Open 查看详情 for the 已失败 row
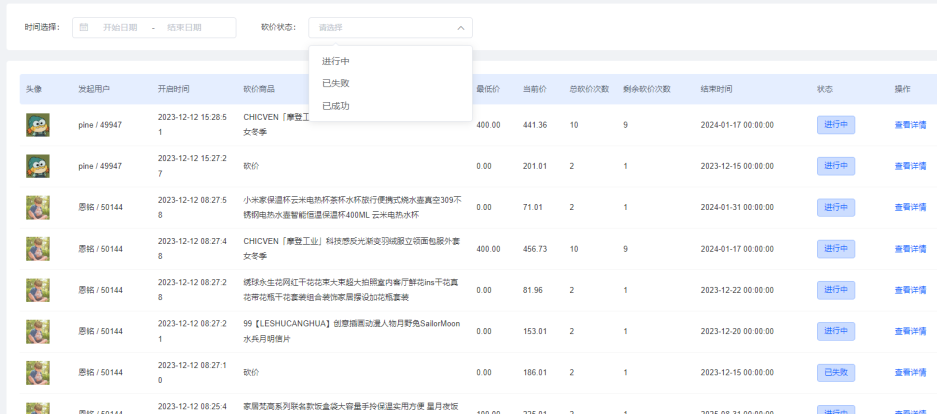The width and height of the screenshot is (937, 414). coord(910,372)
